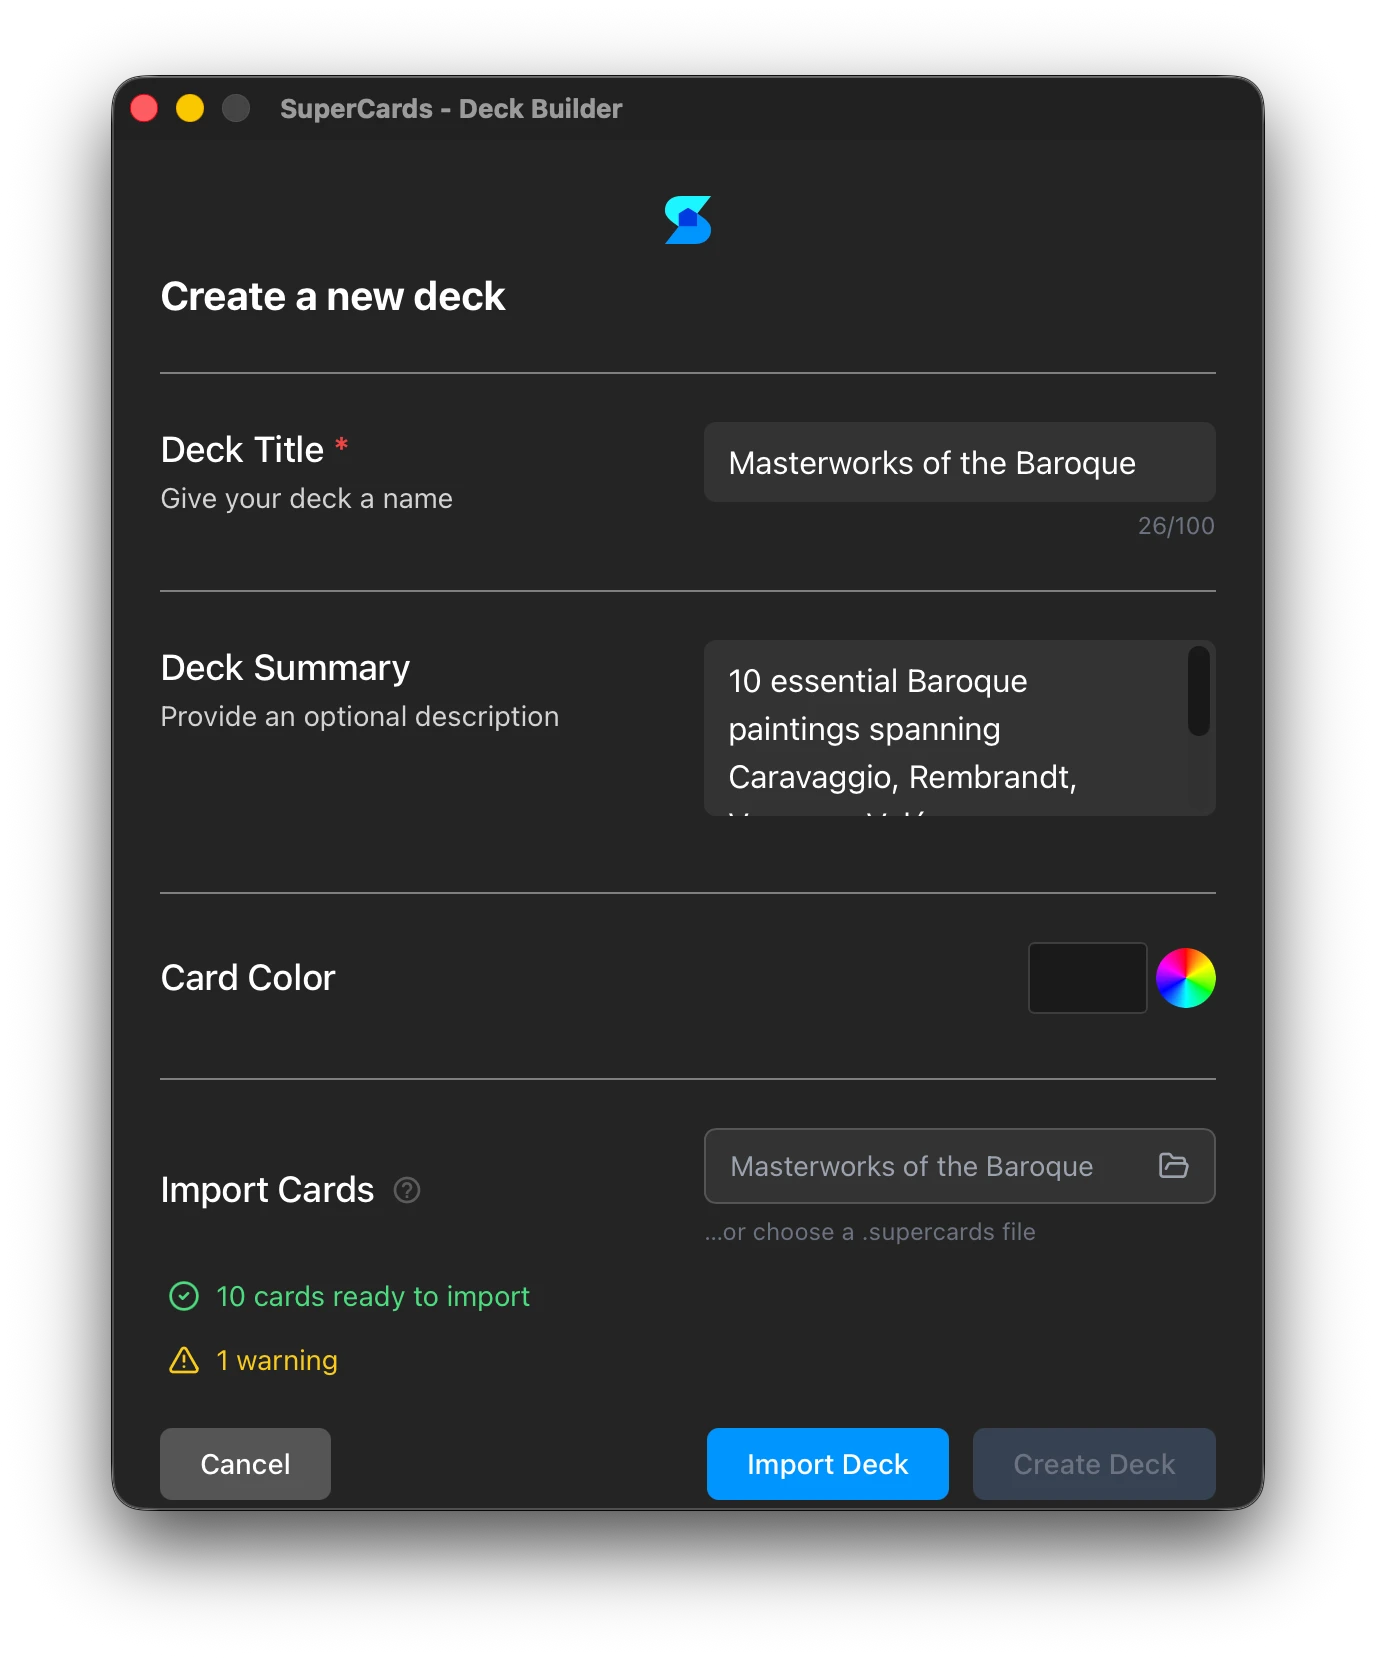Click the Import Cards file path field
Viewport: 1376px width, 1658px height.
960,1166
